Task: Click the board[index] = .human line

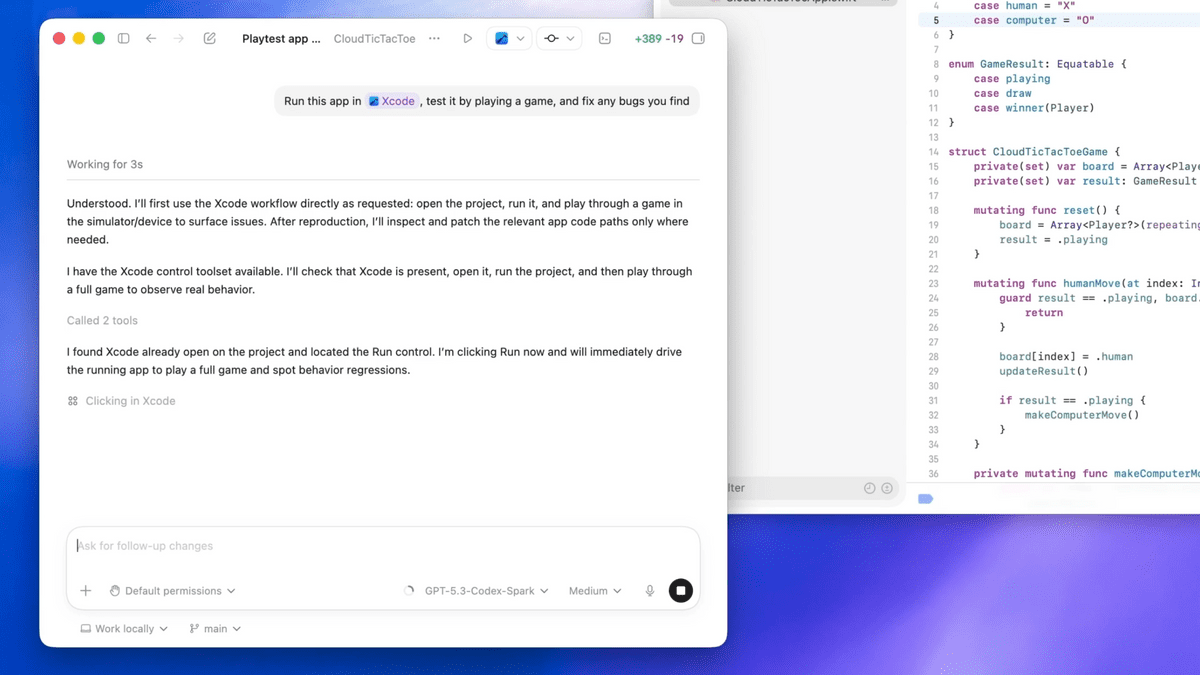Action: [x=1066, y=356]
